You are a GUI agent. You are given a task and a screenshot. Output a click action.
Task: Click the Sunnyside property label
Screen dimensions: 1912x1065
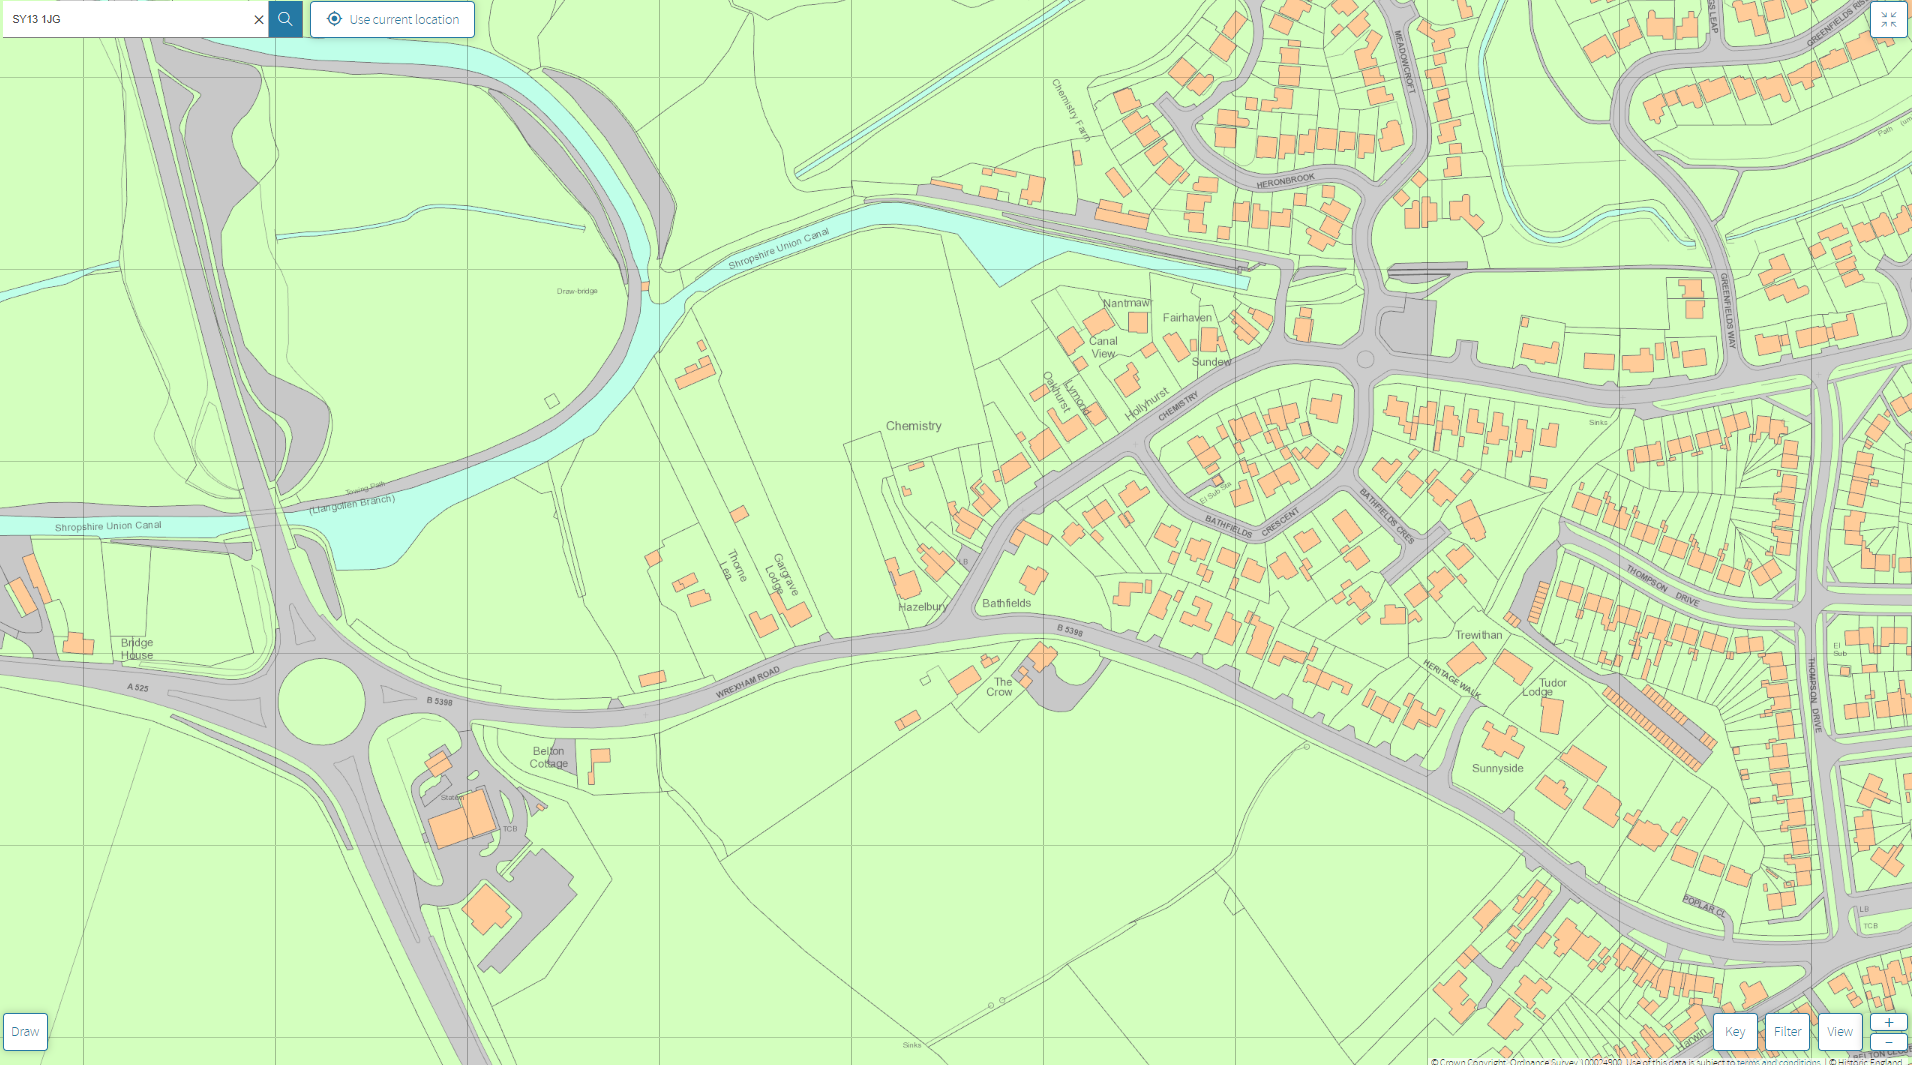1497,769
